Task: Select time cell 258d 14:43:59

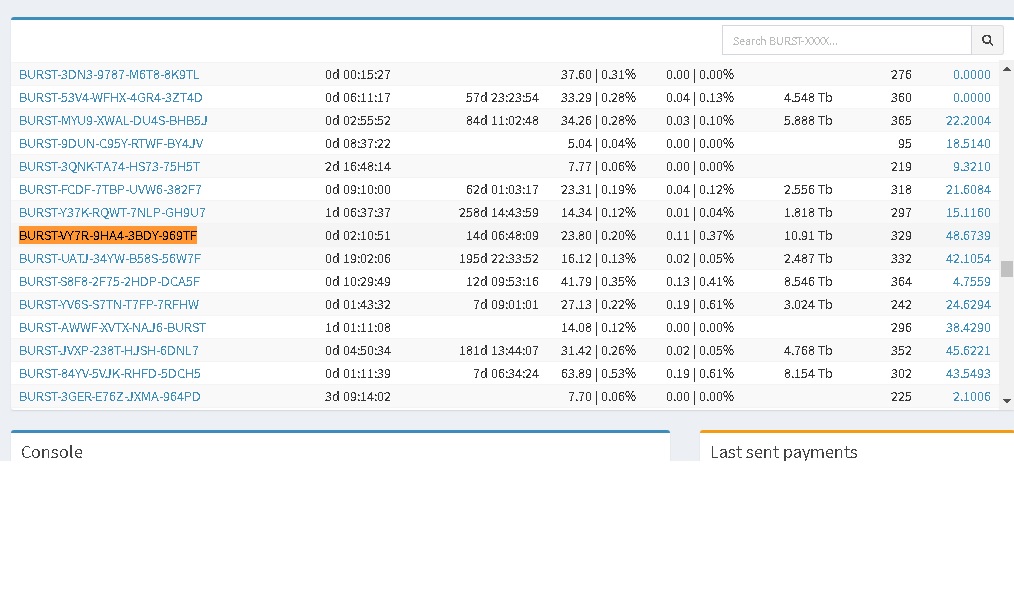Action: click(x=499, y=212)
